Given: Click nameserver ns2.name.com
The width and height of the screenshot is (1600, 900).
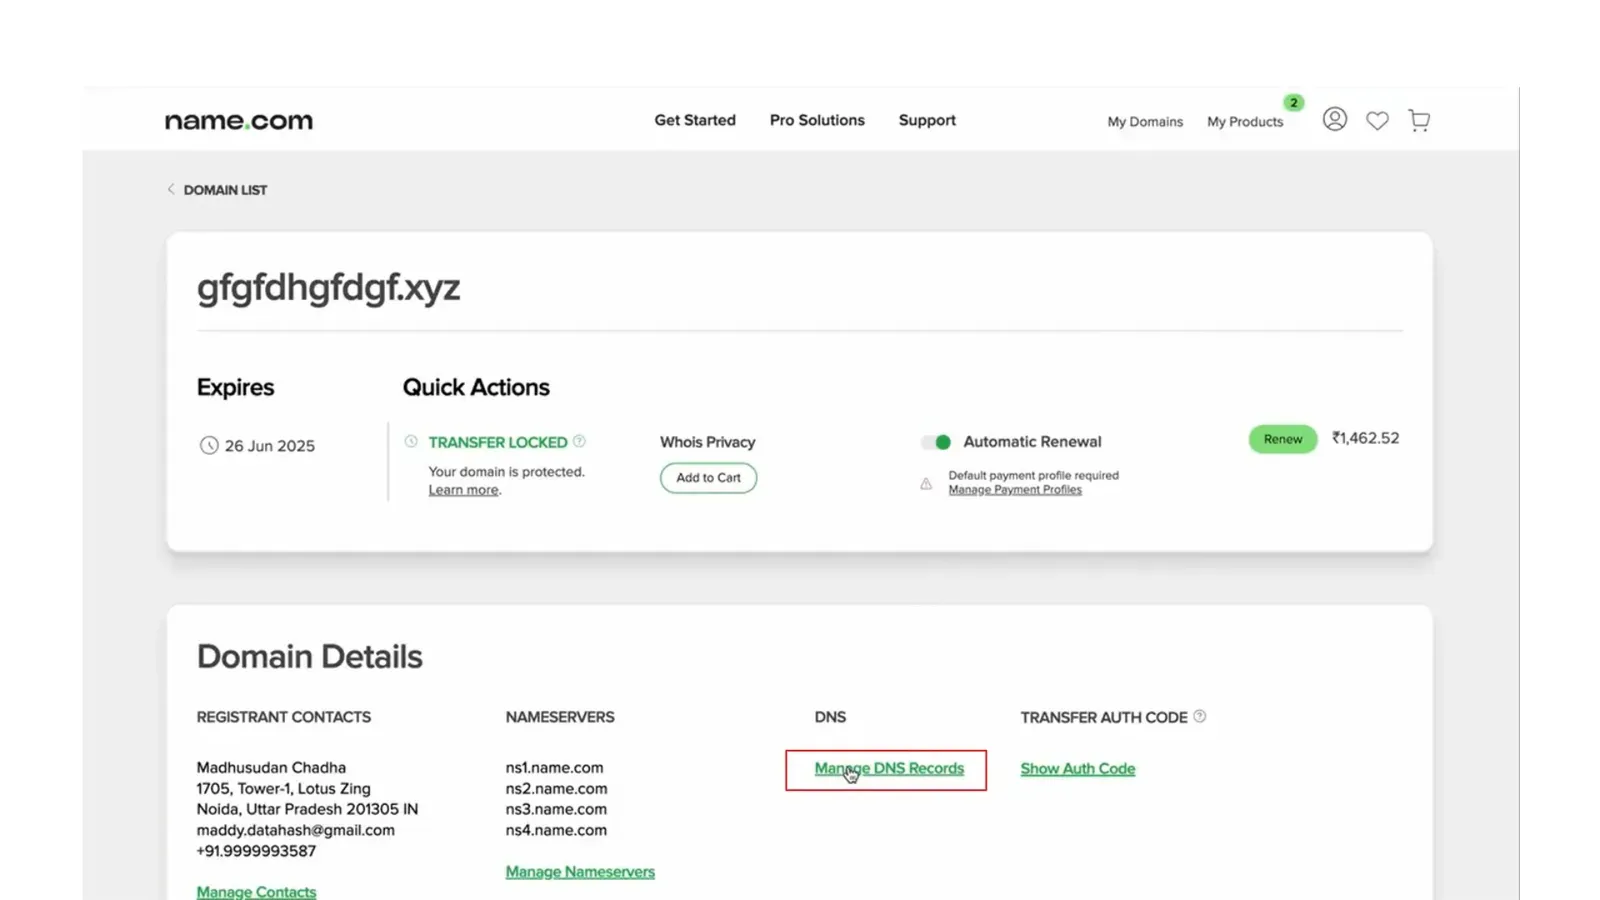Looking at the screenshot, I should [x=556, y=789].
